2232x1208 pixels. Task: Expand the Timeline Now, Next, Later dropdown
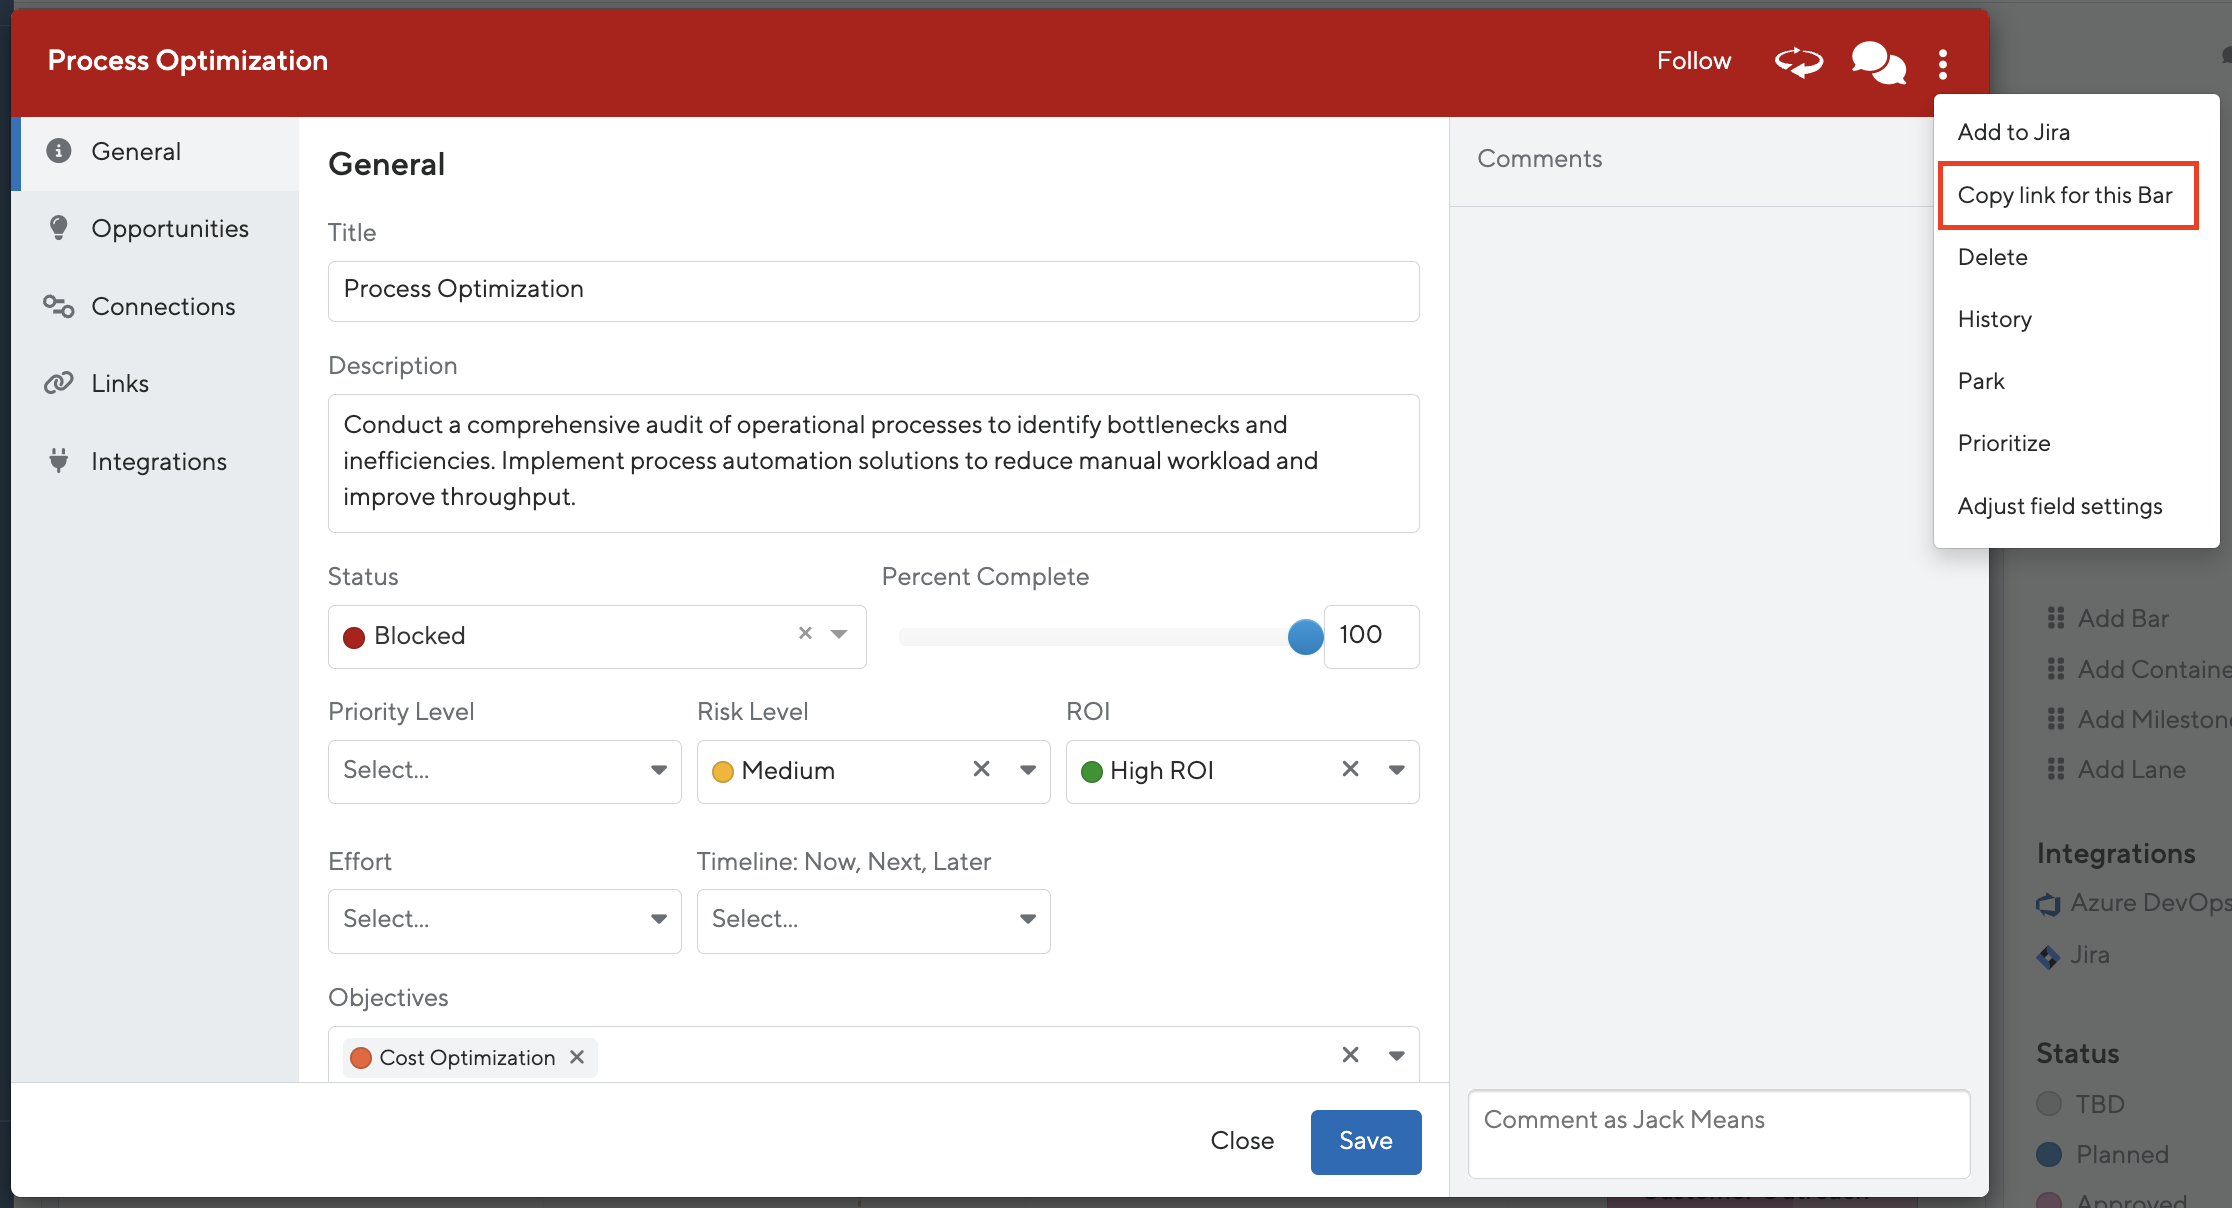click(x=873, y=920)
